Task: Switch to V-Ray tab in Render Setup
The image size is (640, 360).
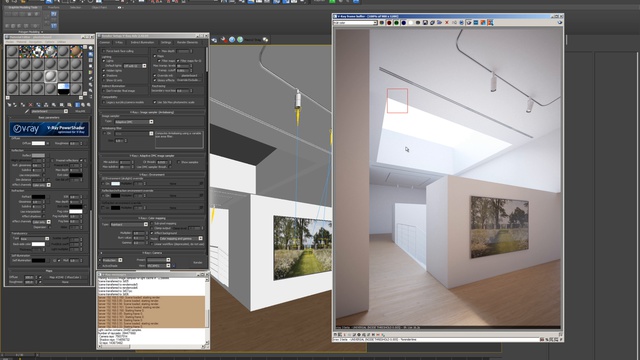Action: pos(119,42)
